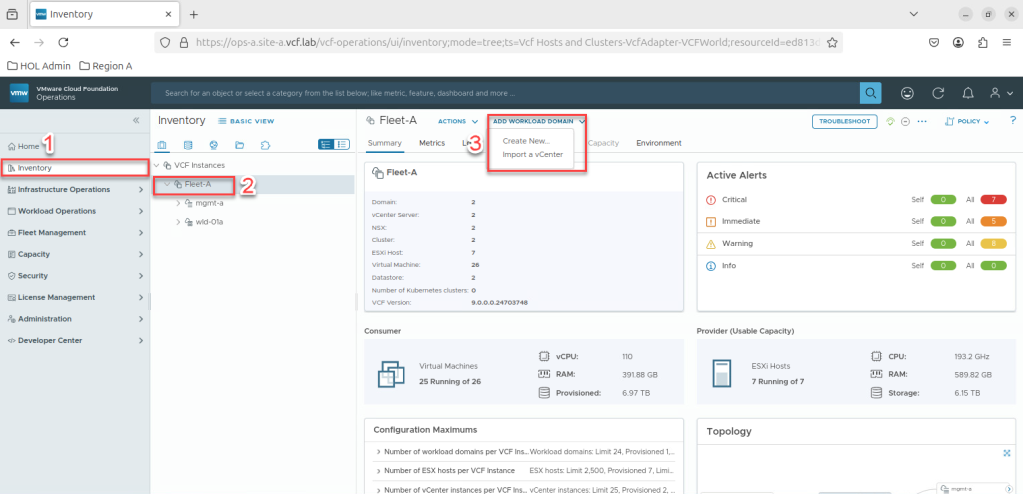Image resolution: width=1023 pixels, height=494 pixels.
Task: Choose Create New... from the menu
Action: click(526, 141)
